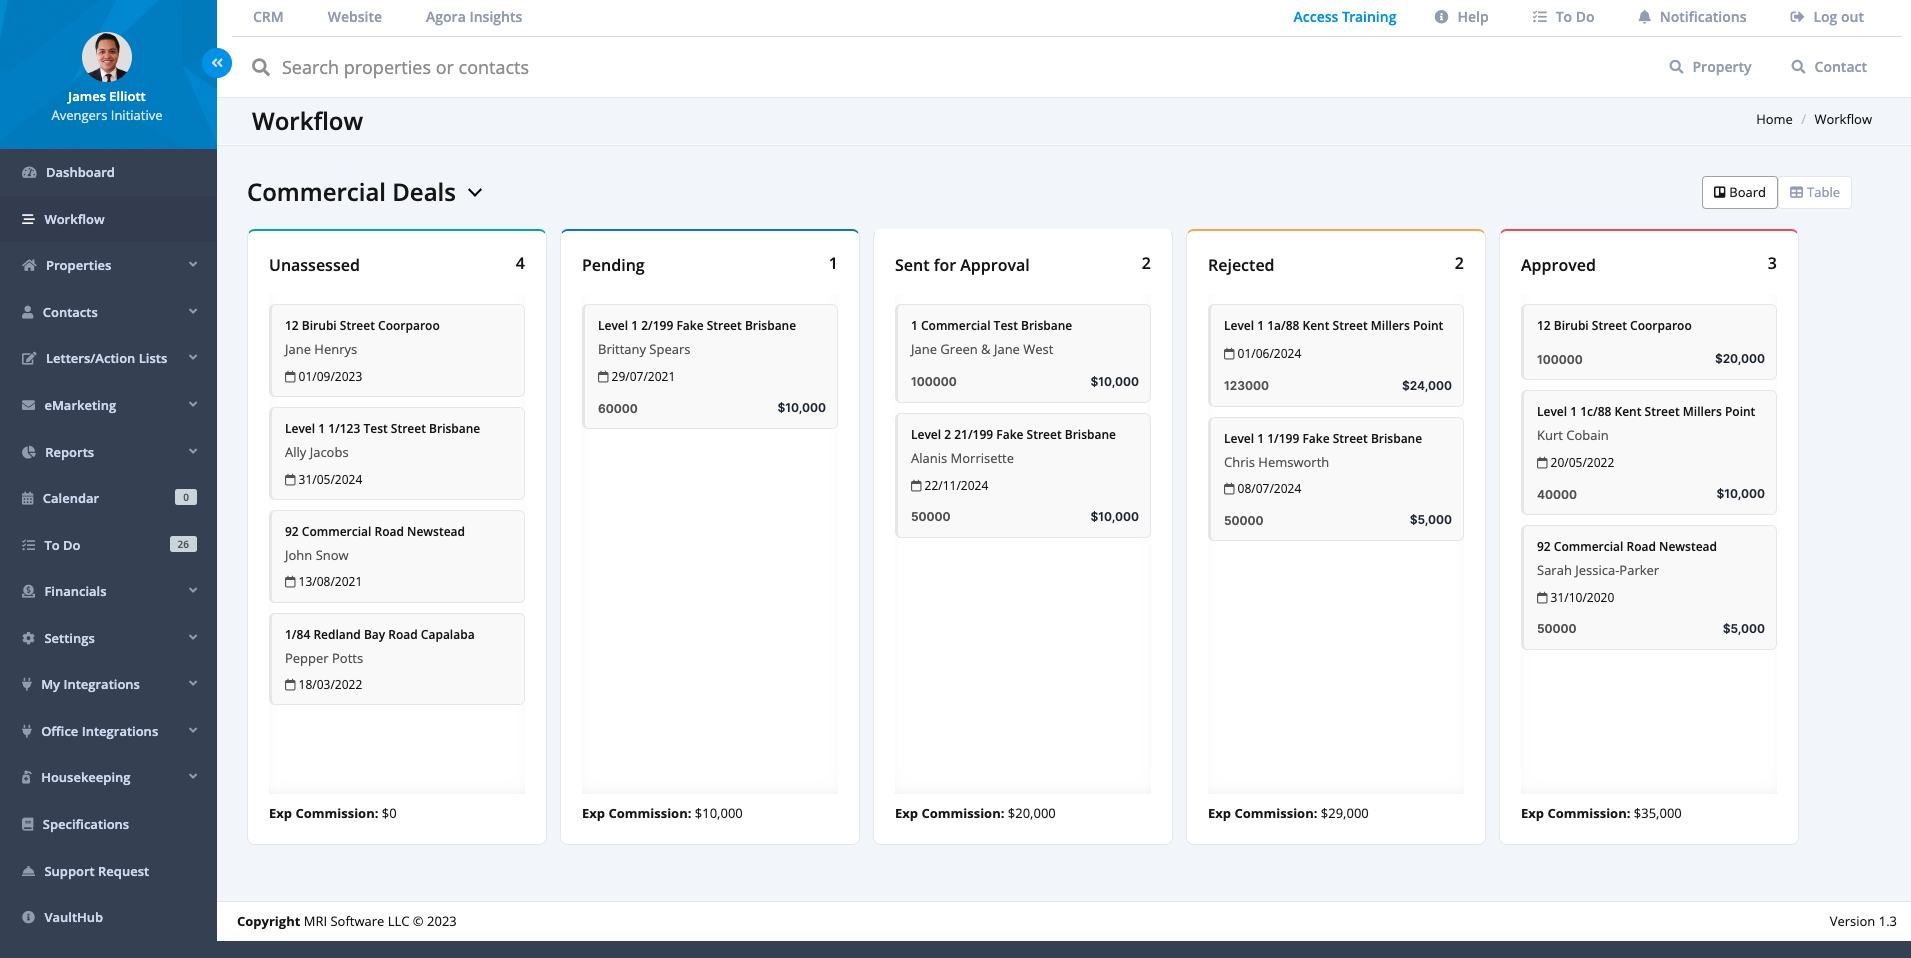Click the Help question icon

click(1441, 17)
